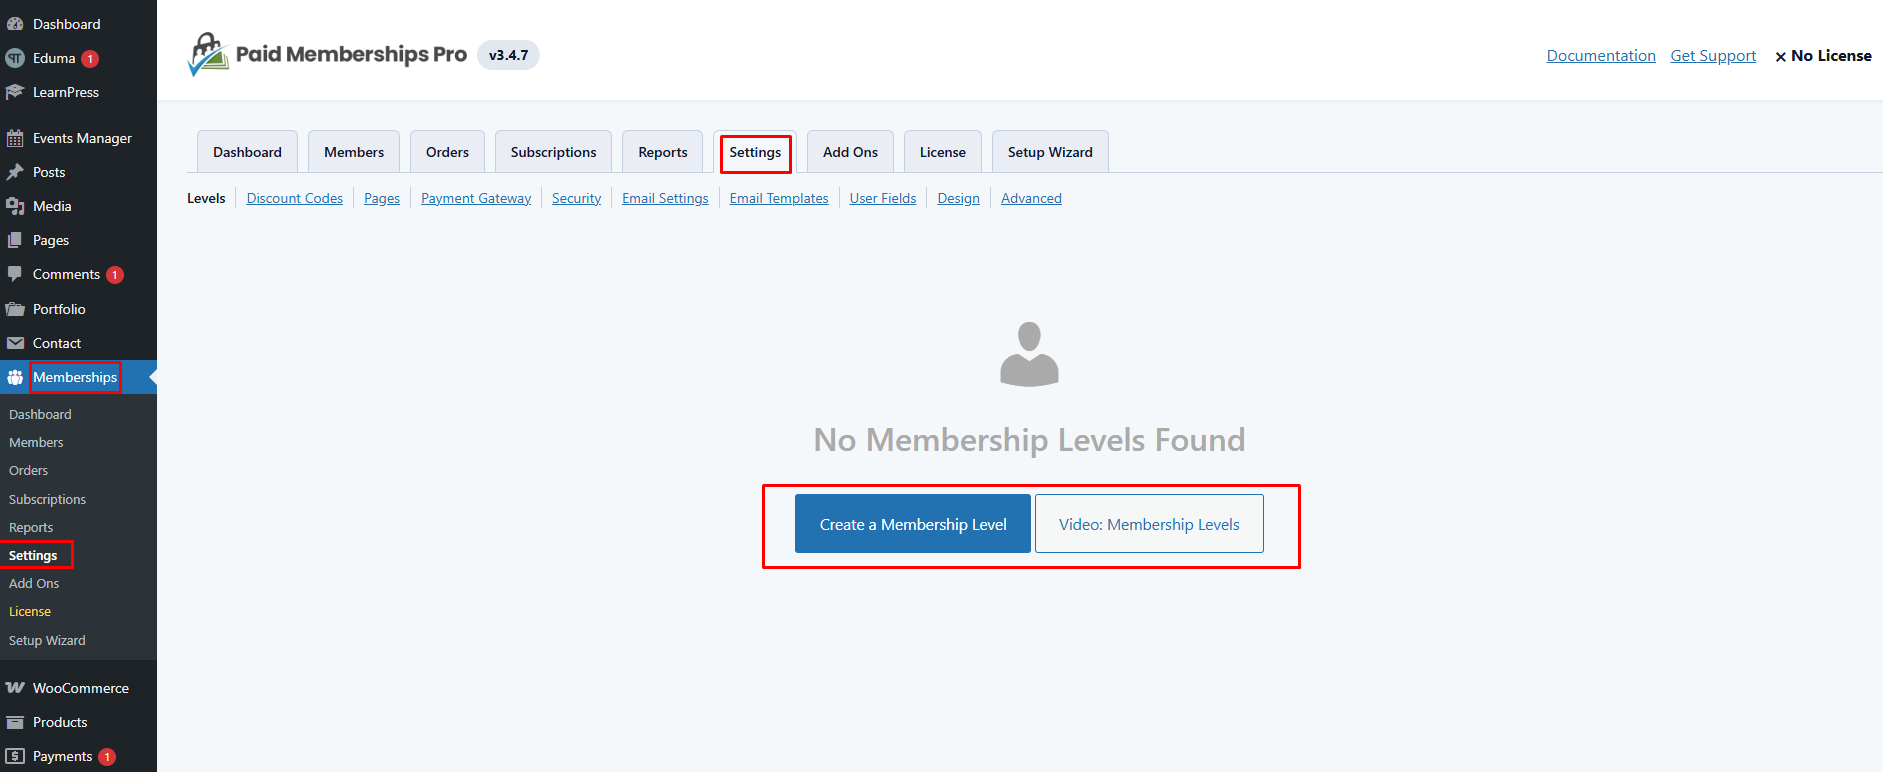
Task: Click the Payments dollar icon
Action: coord(15,756)
